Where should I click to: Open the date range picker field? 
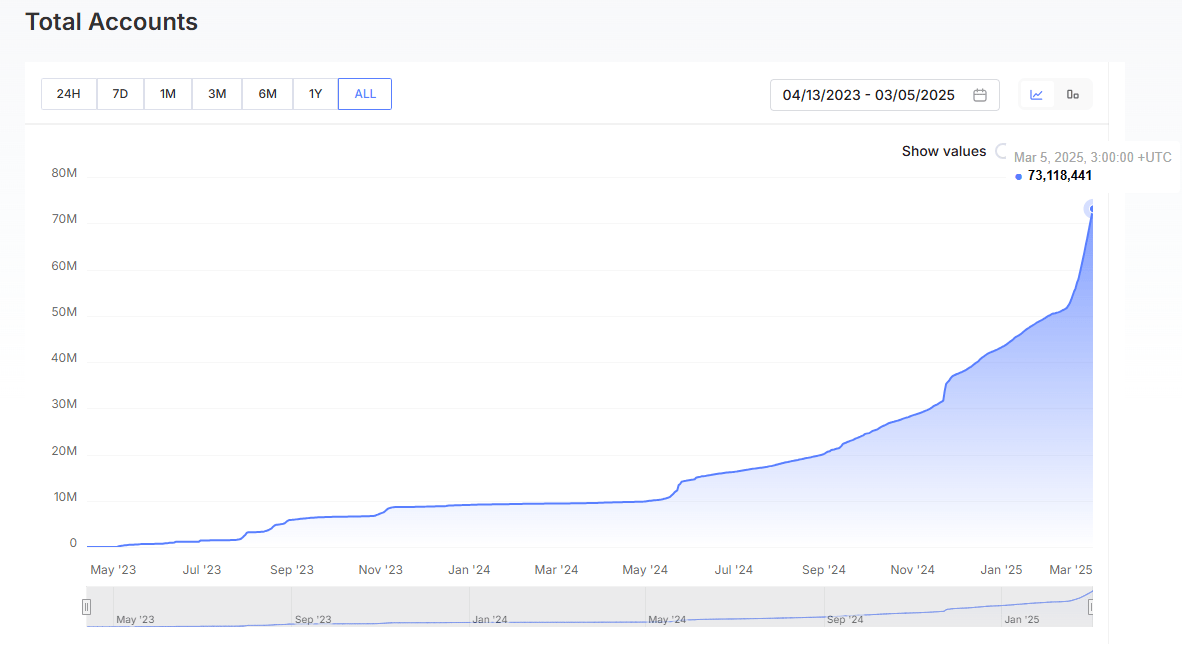pos(868,95)
